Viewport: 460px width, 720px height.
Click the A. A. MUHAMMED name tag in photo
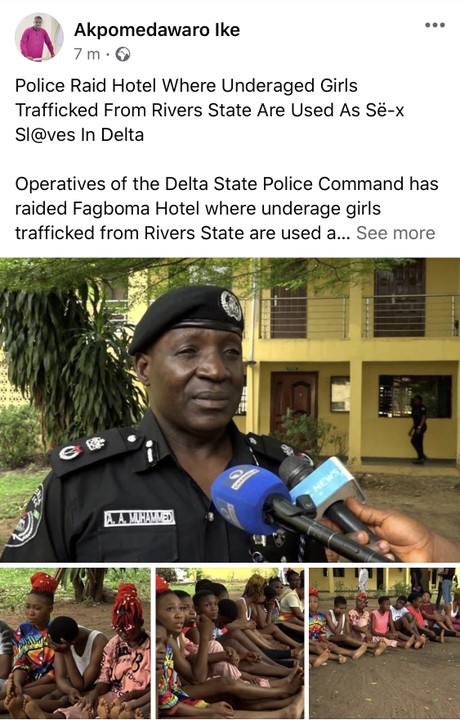pyautogui.click(x=139, y=518)
